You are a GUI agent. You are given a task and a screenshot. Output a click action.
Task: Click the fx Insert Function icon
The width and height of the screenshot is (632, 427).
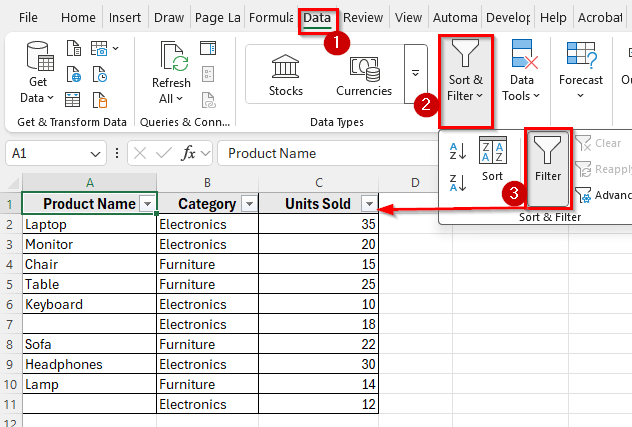(188, 153)
